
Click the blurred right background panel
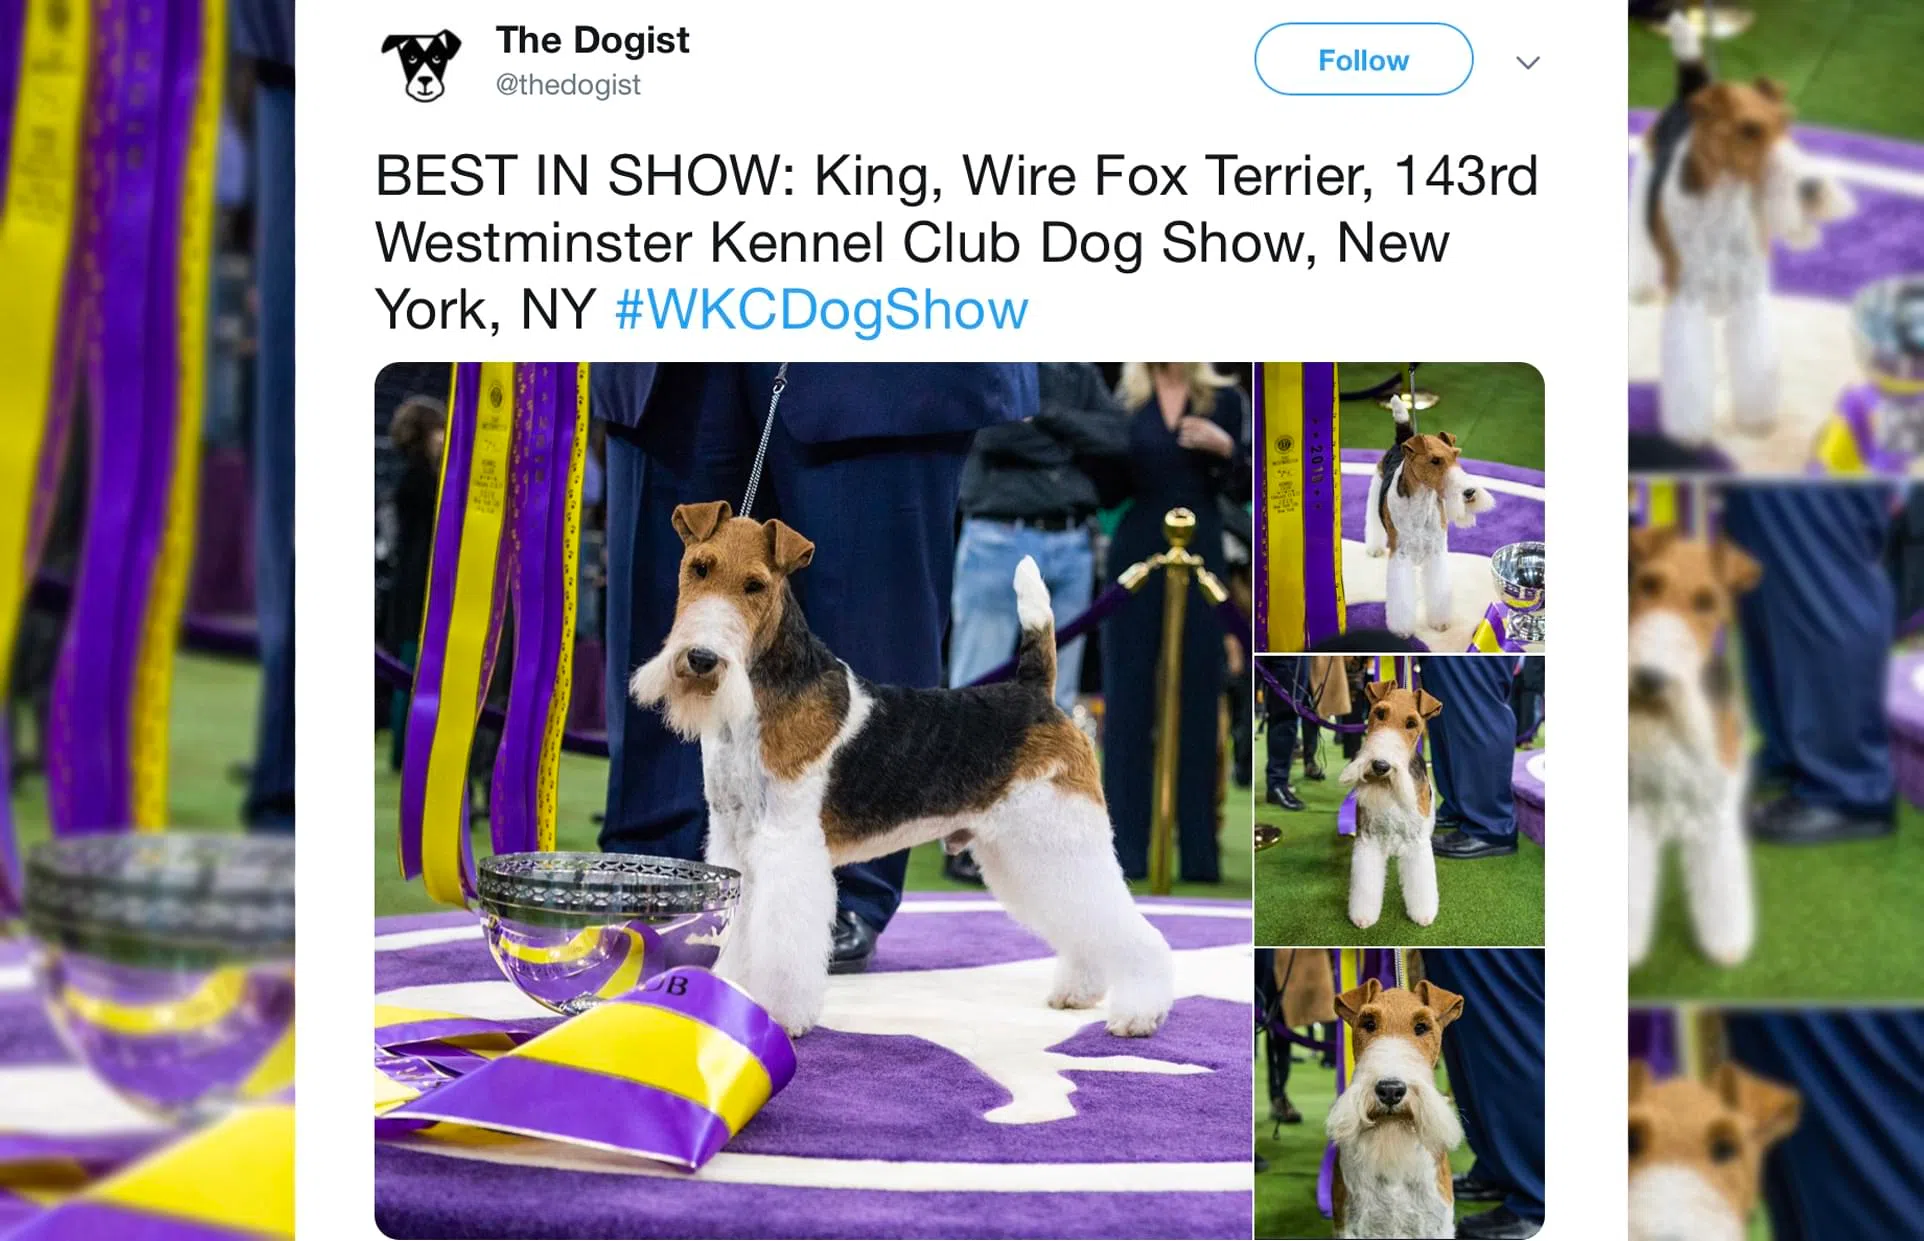(x=1776, y=620)
